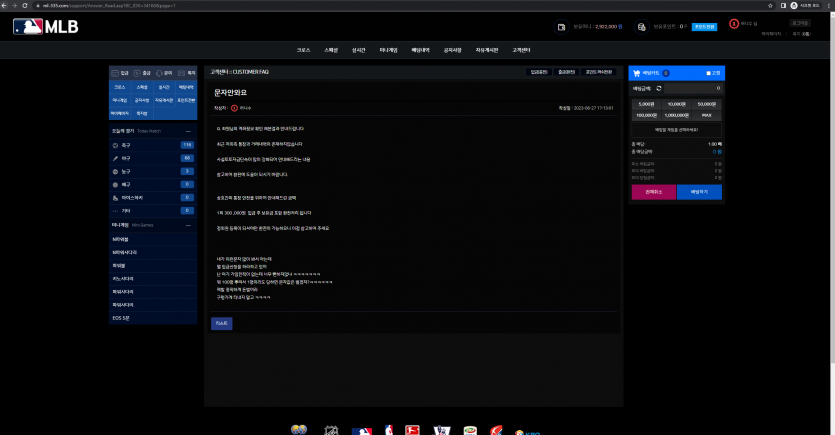Click the headset inquiry icon in sidebar
This screenshot has height=435, width=835.
[159, 73]
